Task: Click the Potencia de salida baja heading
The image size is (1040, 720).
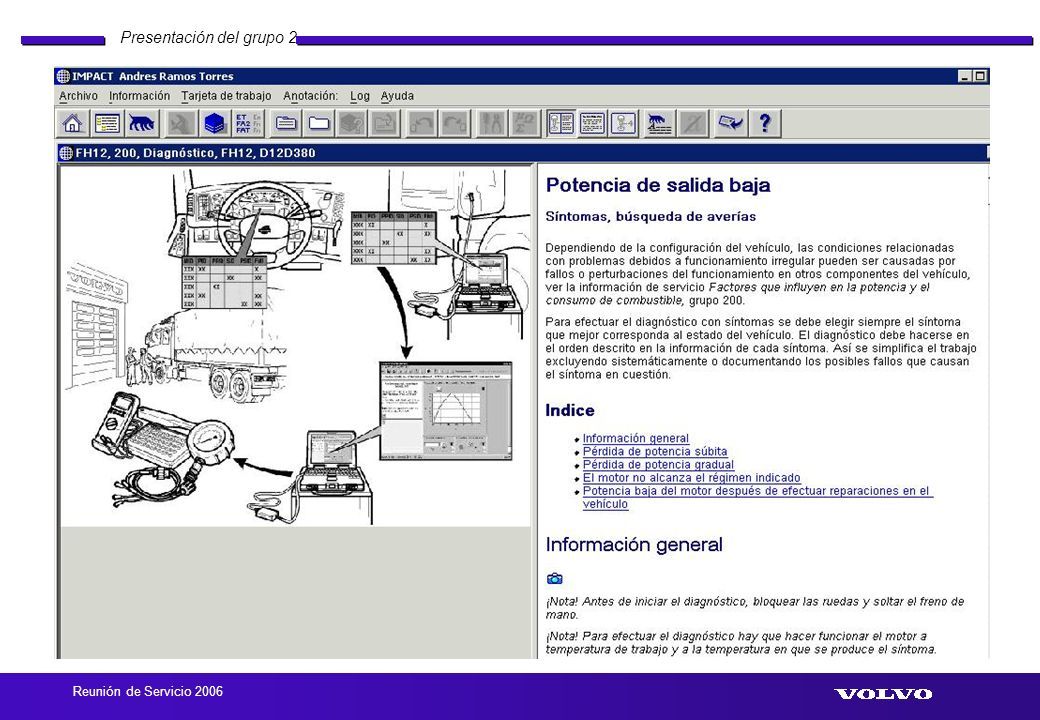Action: coord(658,185)
